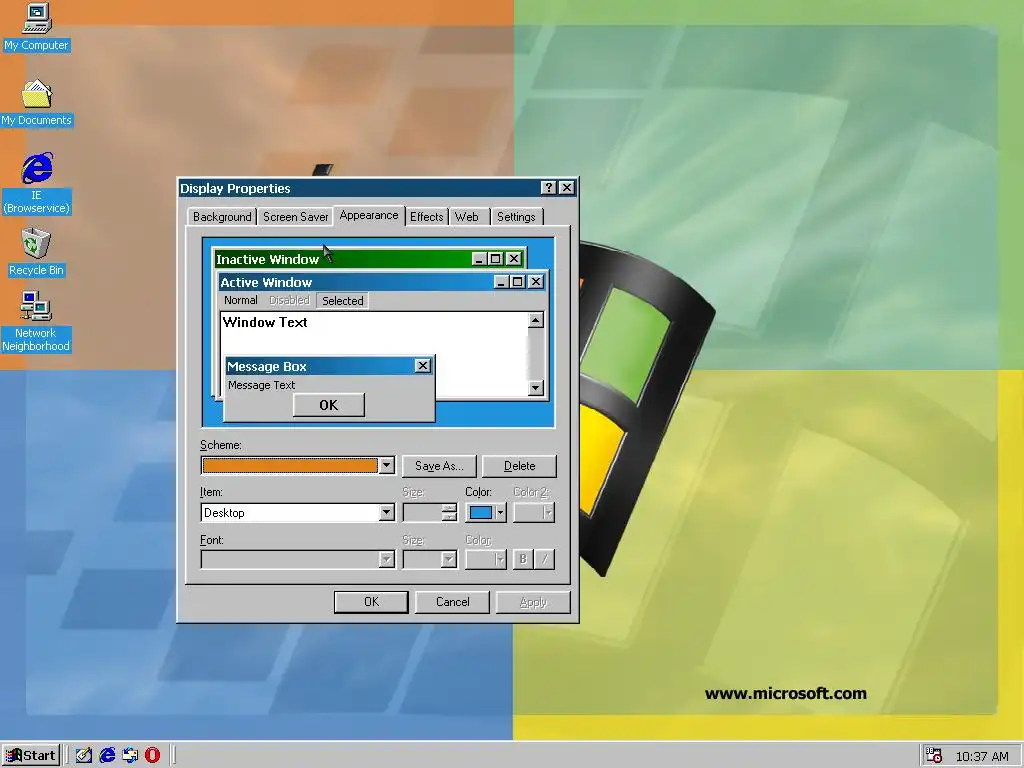This screenshot has height=768, width=1024.
Task: Open the Settings tab
Action: point(516,217)
